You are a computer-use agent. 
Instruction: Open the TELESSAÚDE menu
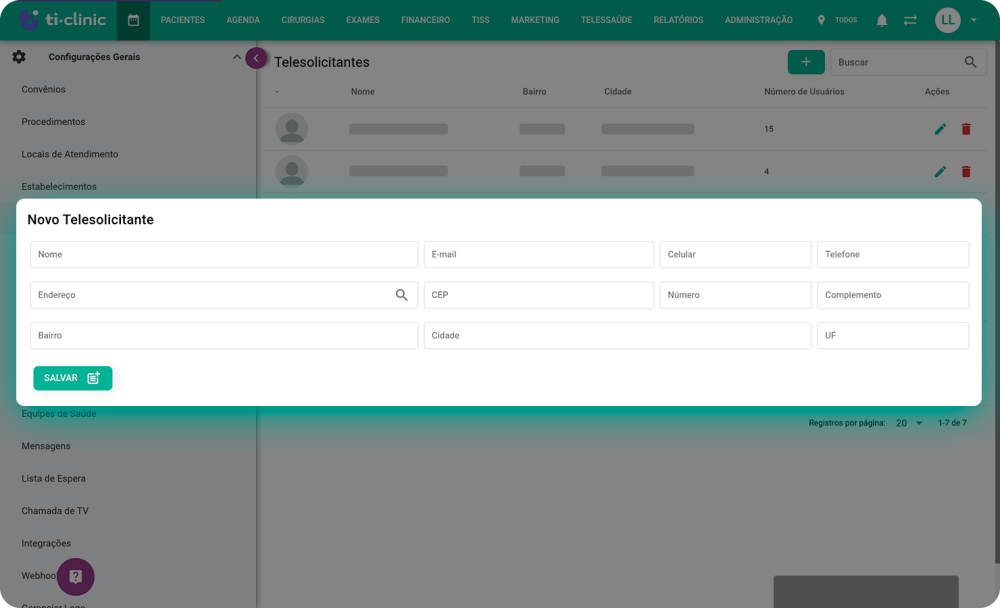pyautogui.click(x=607, y=20)
